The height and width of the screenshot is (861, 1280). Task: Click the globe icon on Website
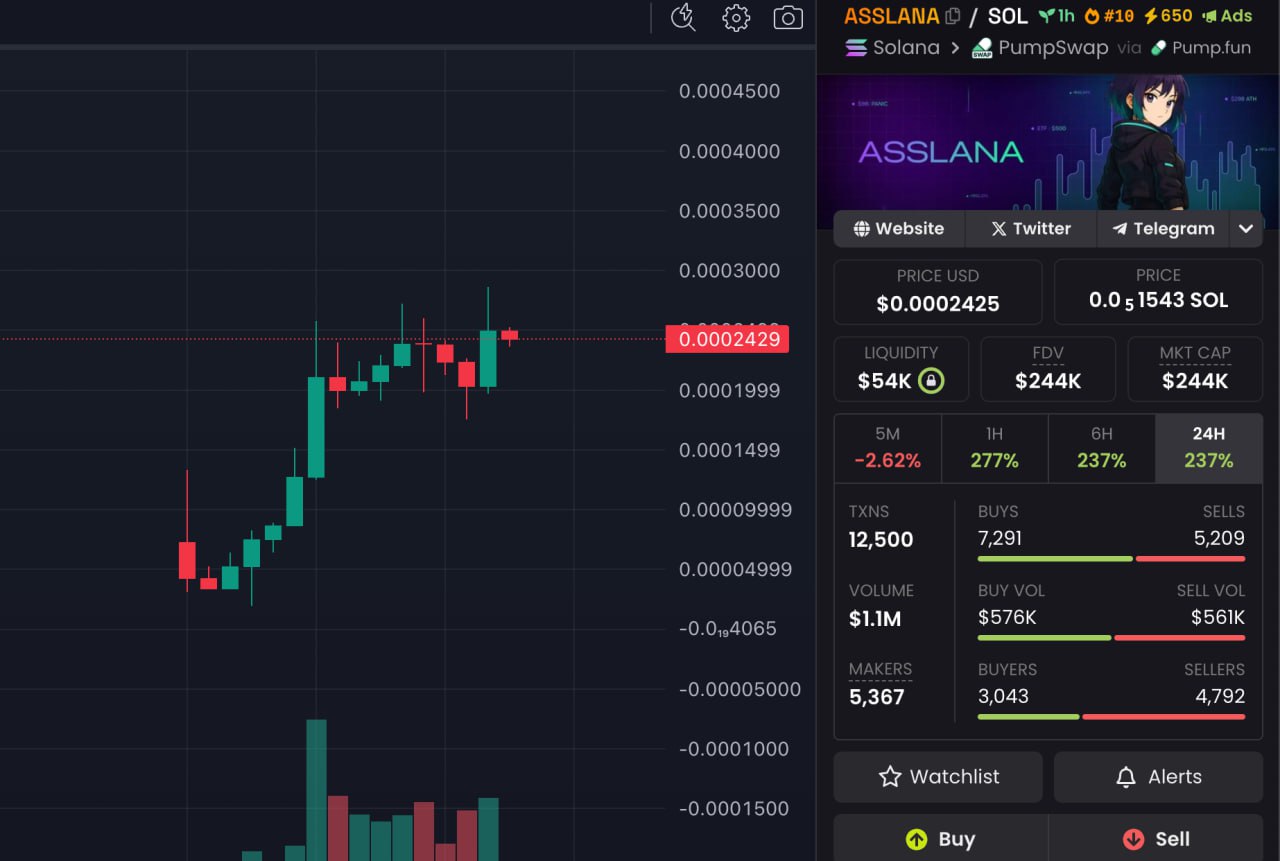pos(861,228)
